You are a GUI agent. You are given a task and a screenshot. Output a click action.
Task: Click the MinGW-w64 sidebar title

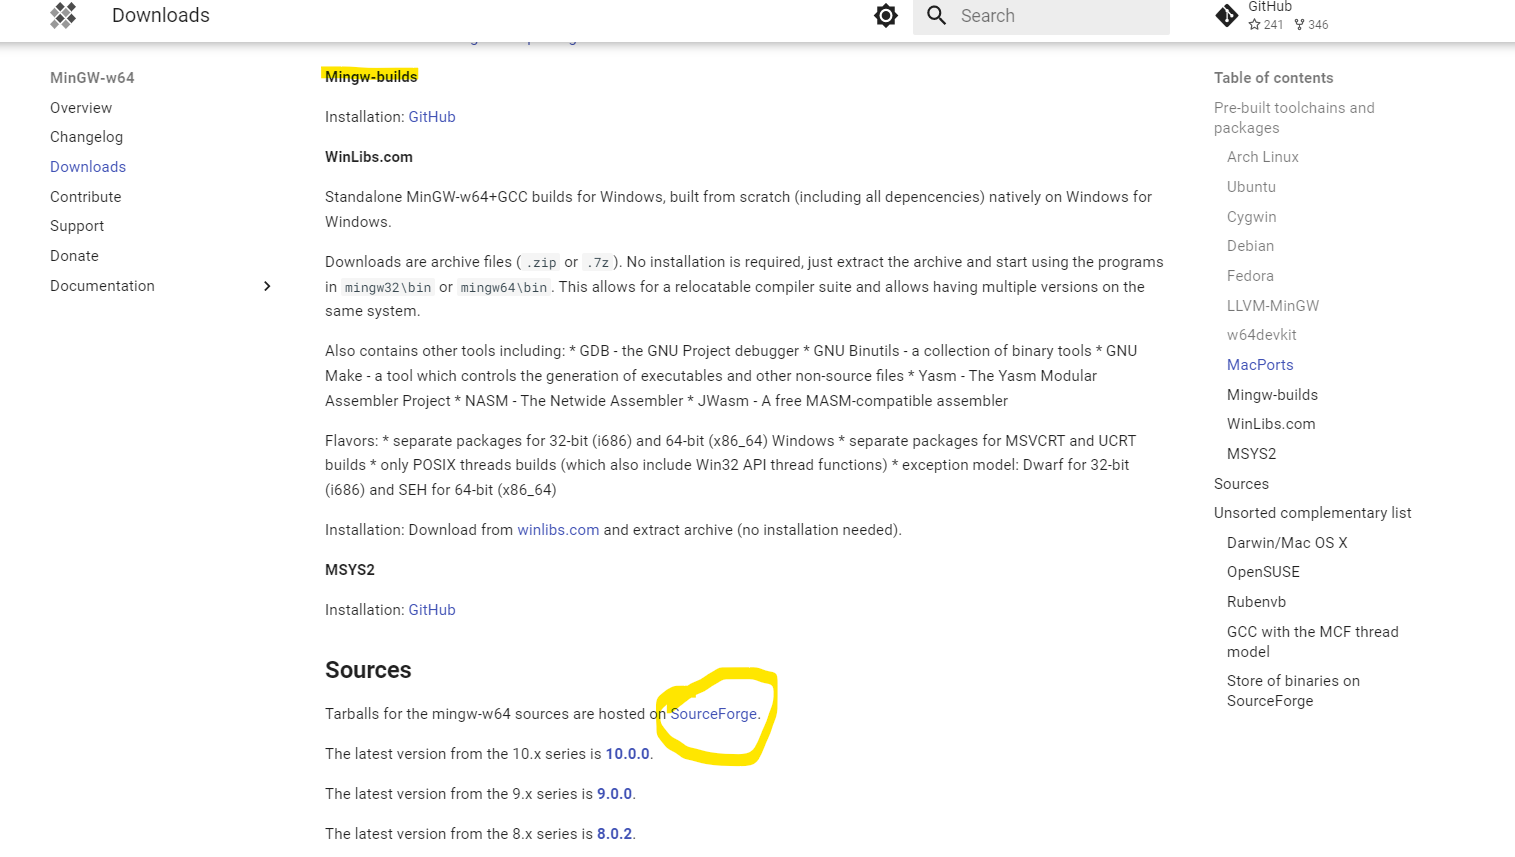[x=92, y=78]
